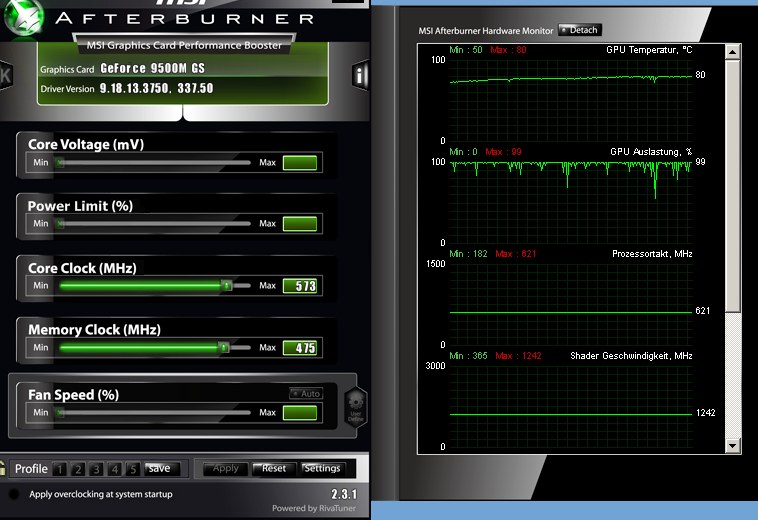Open the Settings button
Viewport: 758px width, 520px height.
(x=322, y=468)
